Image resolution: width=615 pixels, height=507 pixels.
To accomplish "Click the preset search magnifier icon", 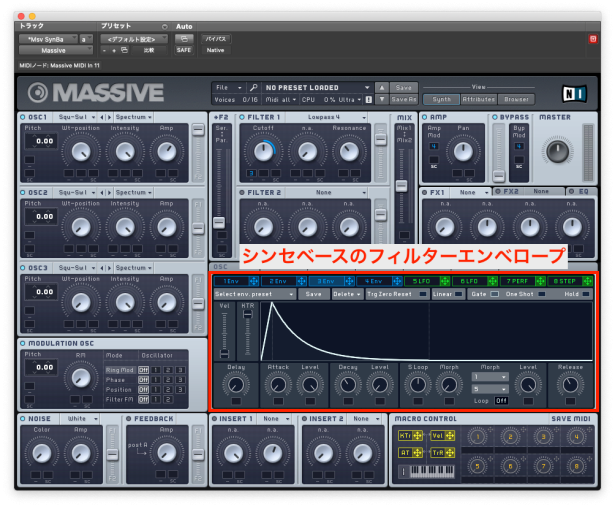I will pyautogui.click(x=254, y=88).
